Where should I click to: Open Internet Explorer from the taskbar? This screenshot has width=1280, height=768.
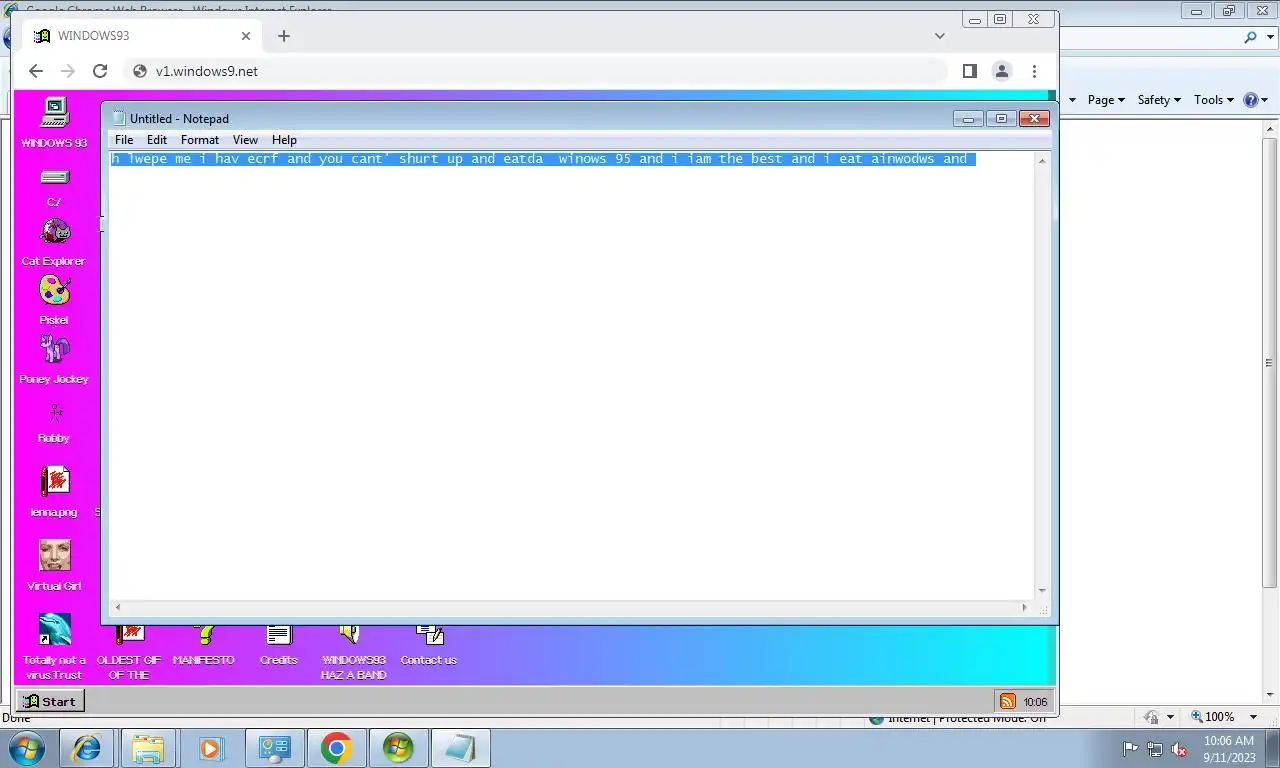[87, 748]
